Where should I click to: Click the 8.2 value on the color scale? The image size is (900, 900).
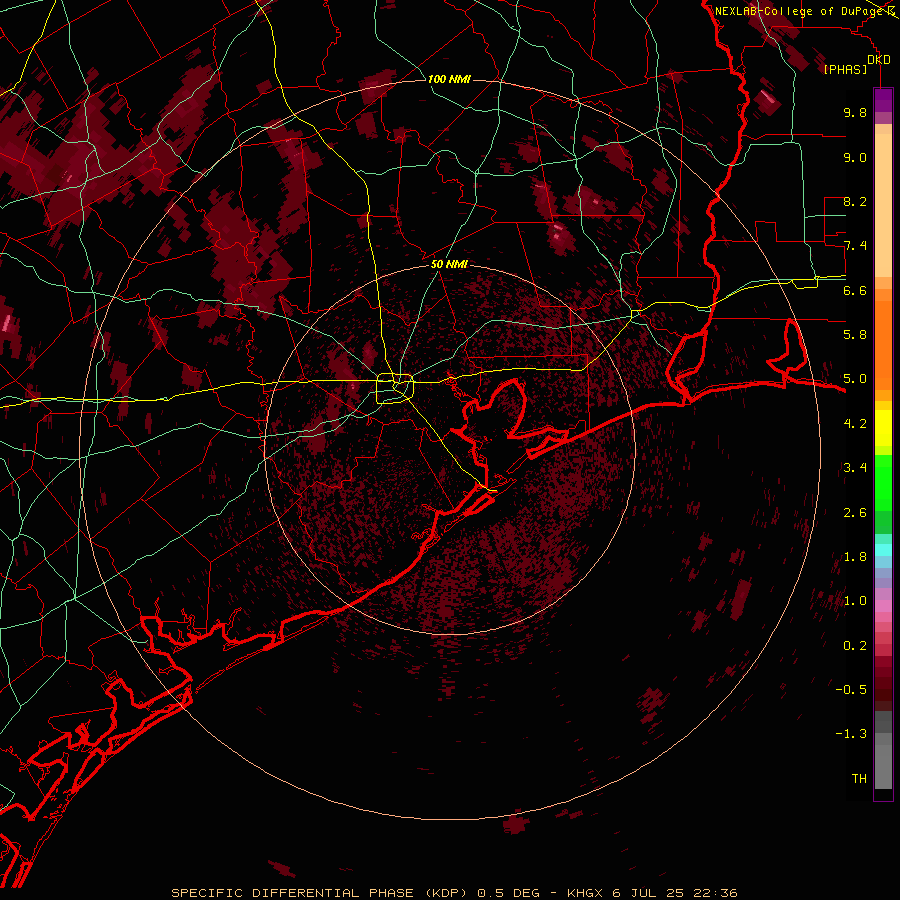[x=855, y=201]
